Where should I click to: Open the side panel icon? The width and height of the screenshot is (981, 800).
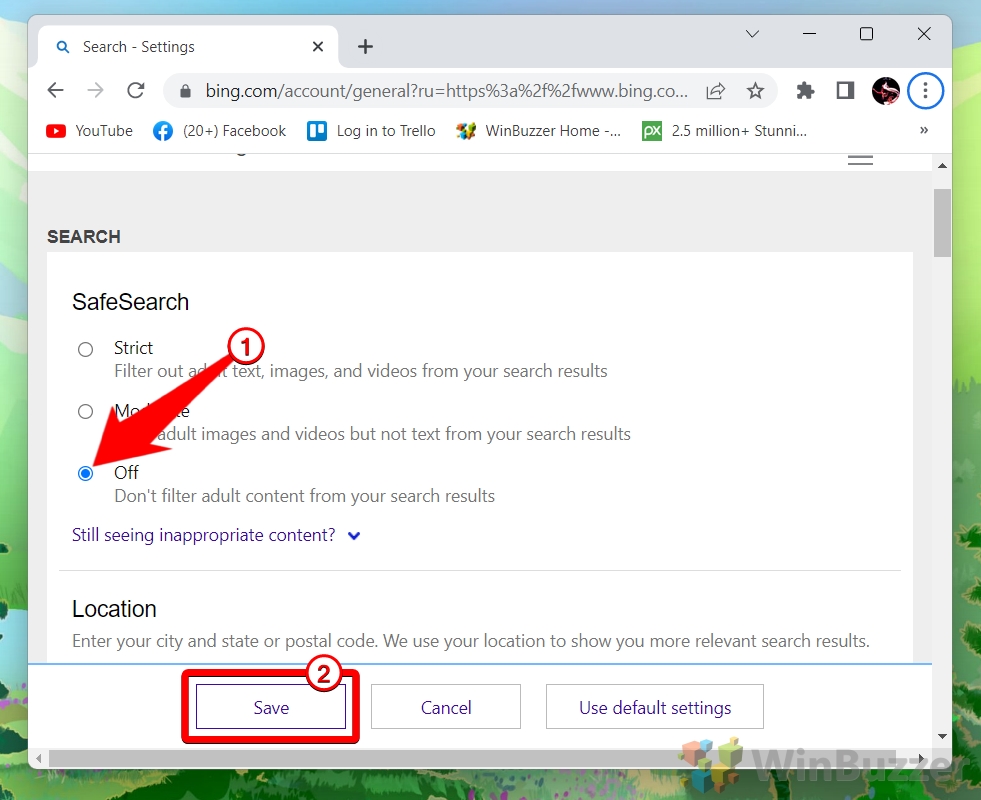[x=844, y=90]
